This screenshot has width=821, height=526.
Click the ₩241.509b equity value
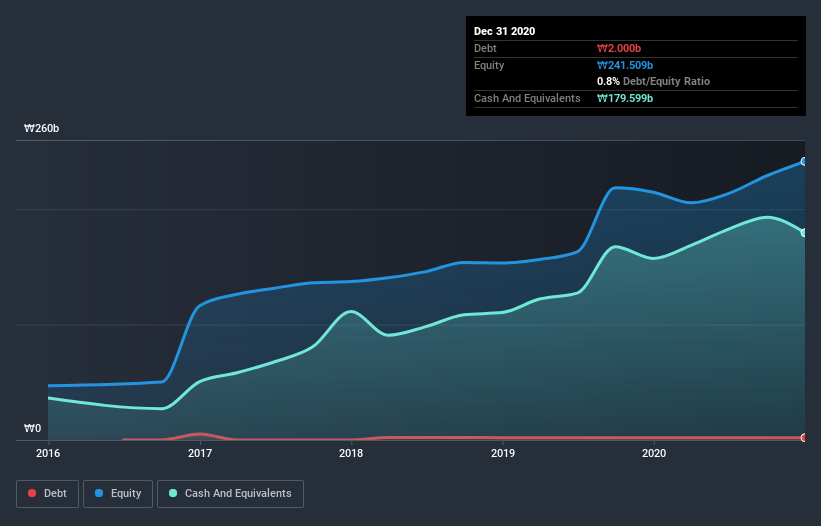(625, 65)
